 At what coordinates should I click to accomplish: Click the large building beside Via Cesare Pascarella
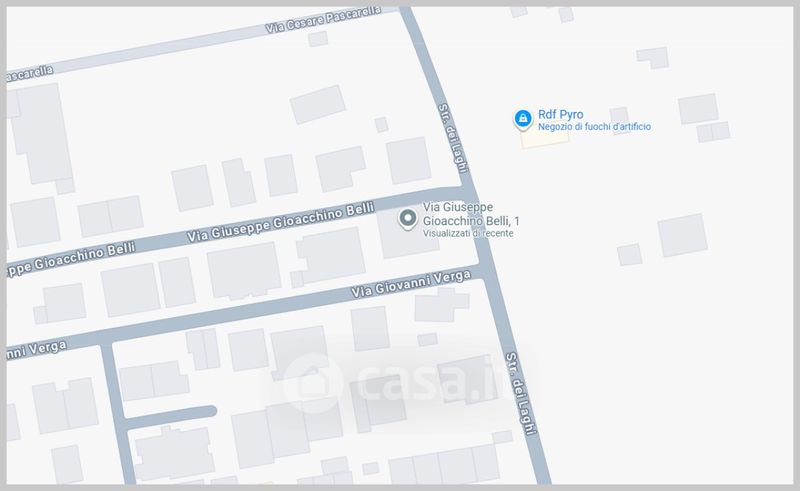pyautogui.click(x=39, y=135)
